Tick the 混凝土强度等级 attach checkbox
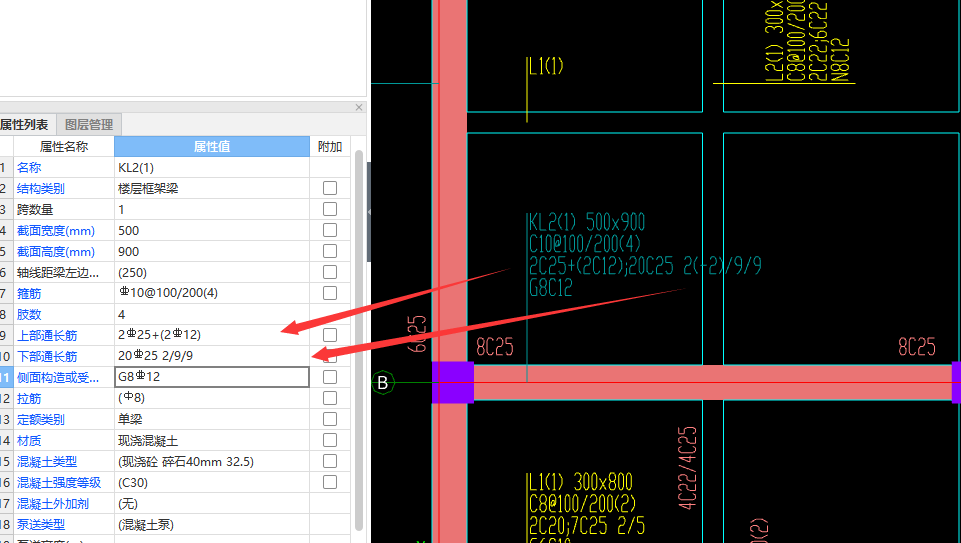Screen dimensions: 961x543 pos(330,482)
